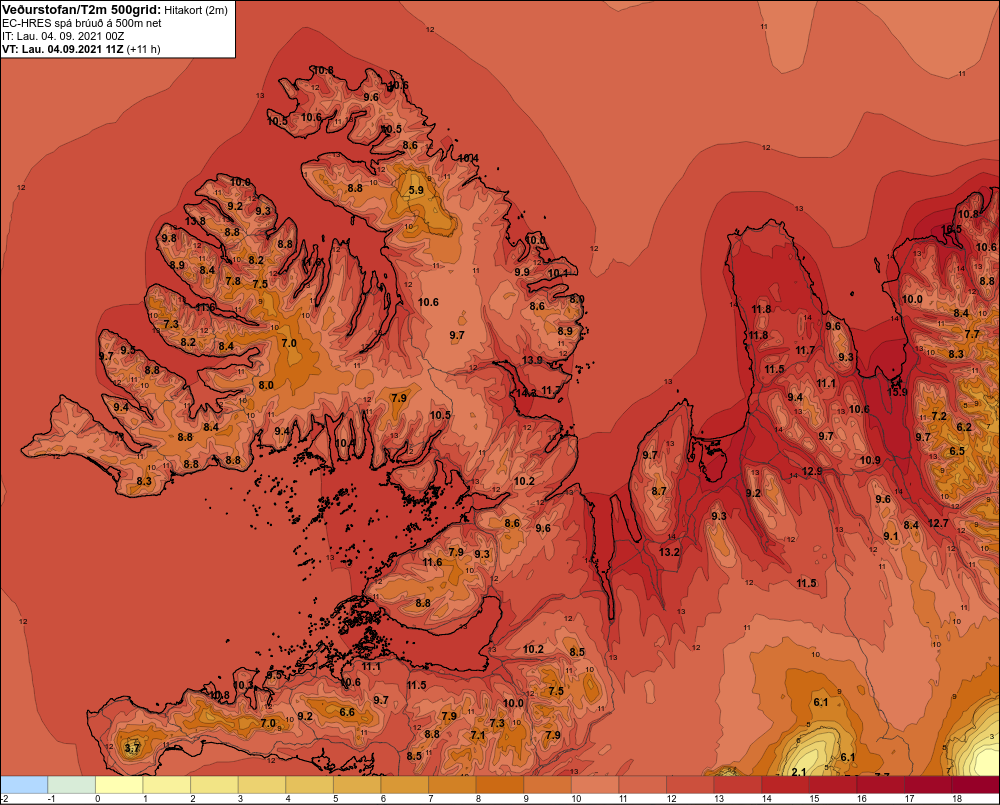Screen dimensions: 1000x805
Task: Select the 8.7 temperature value
Action: (x=659, y=491)
